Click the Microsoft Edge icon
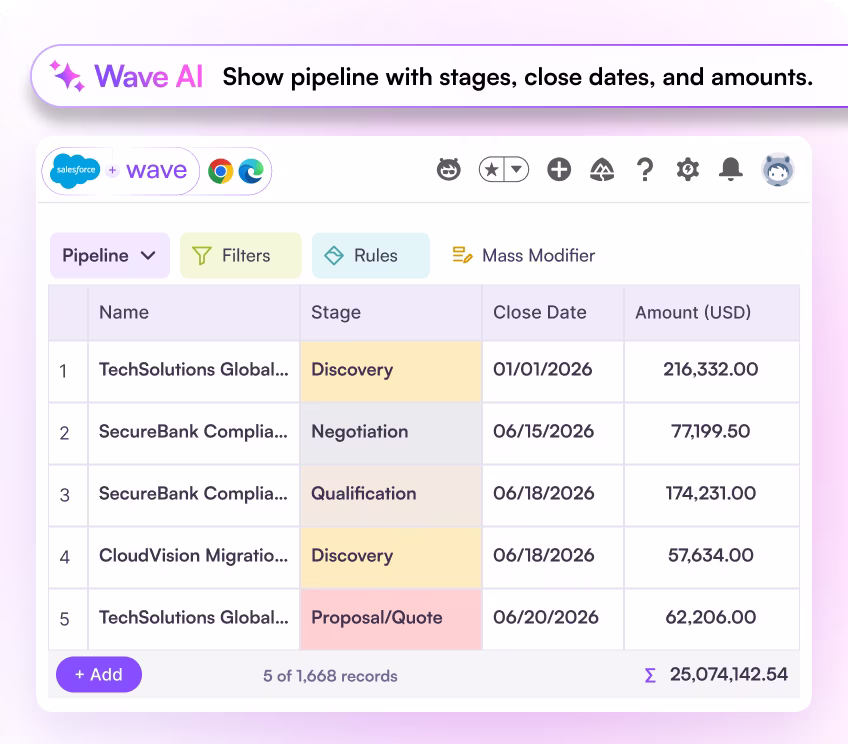Image resolution: width=848 pixels, height=744 pixels. 251,171
